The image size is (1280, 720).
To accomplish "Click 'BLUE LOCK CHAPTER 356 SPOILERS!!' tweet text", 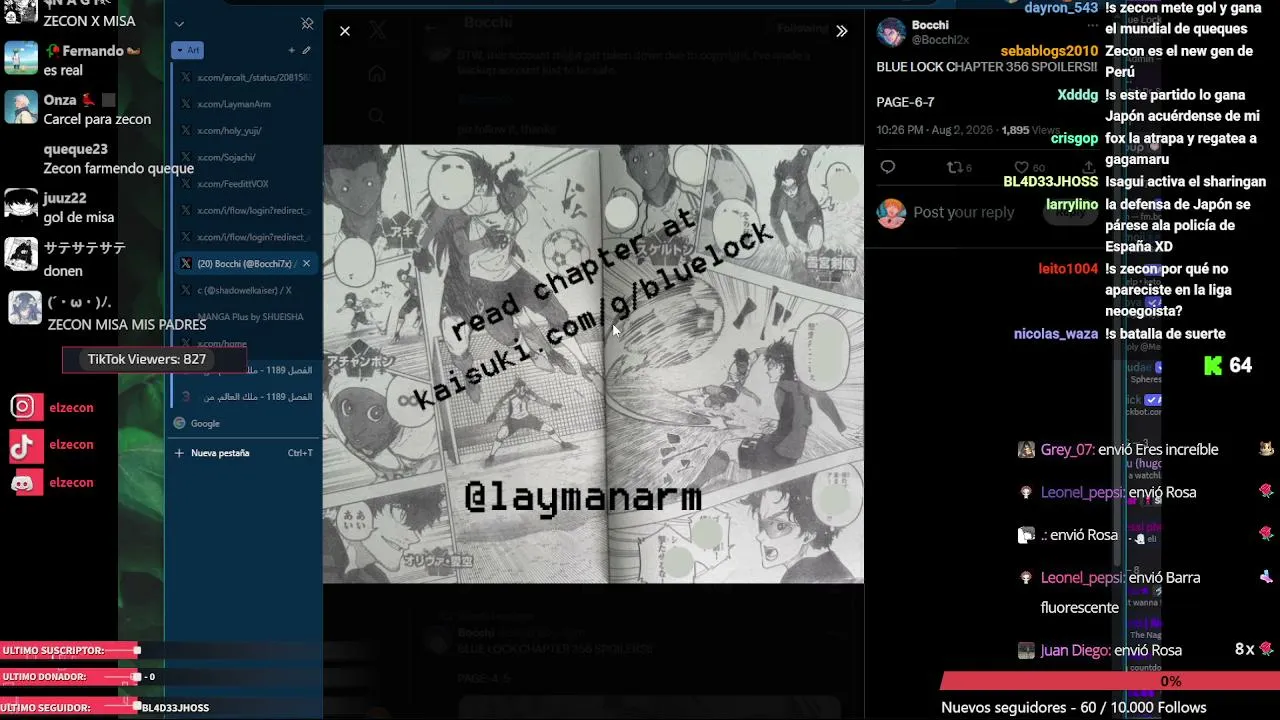I will pos(986,67).
